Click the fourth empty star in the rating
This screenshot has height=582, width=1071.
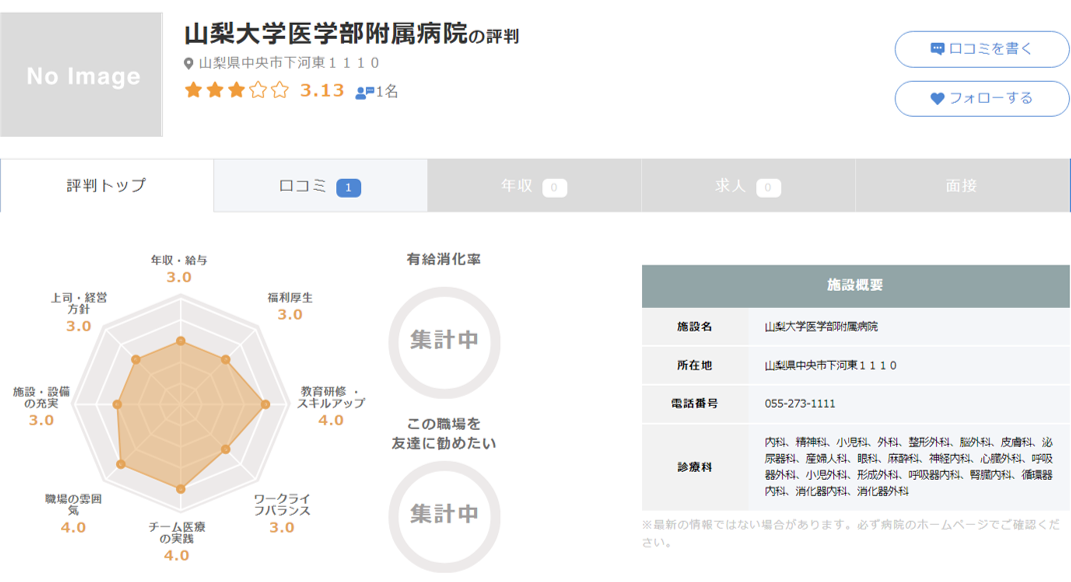pos(259,90)
